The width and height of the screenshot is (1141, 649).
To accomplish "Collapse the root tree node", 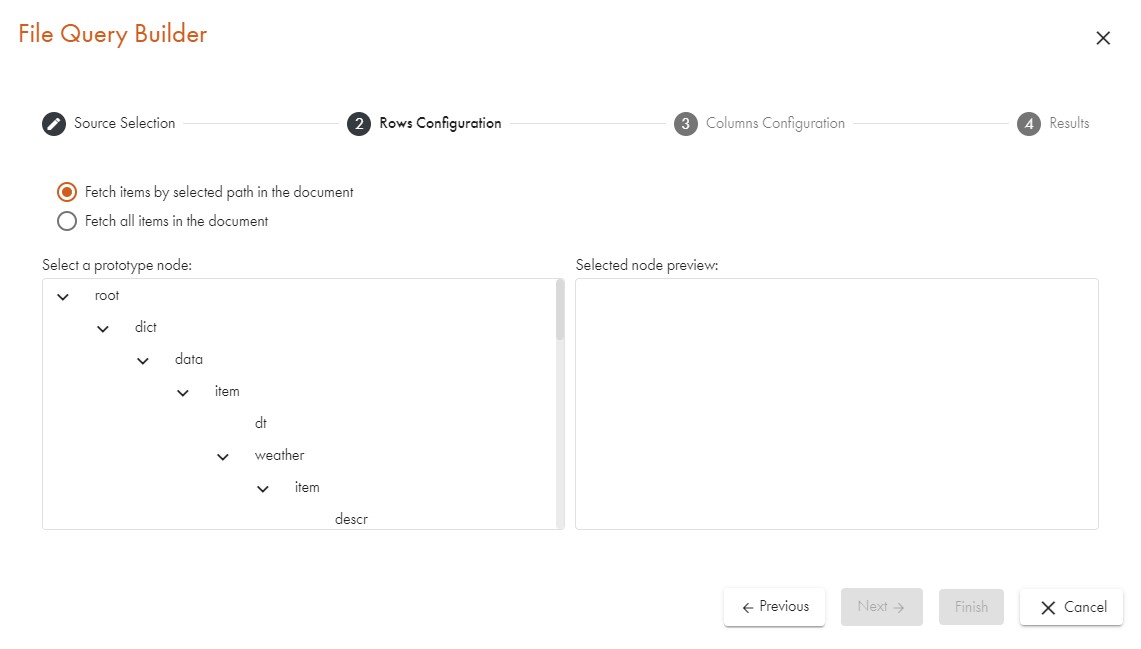I will (x=63, y=297).
